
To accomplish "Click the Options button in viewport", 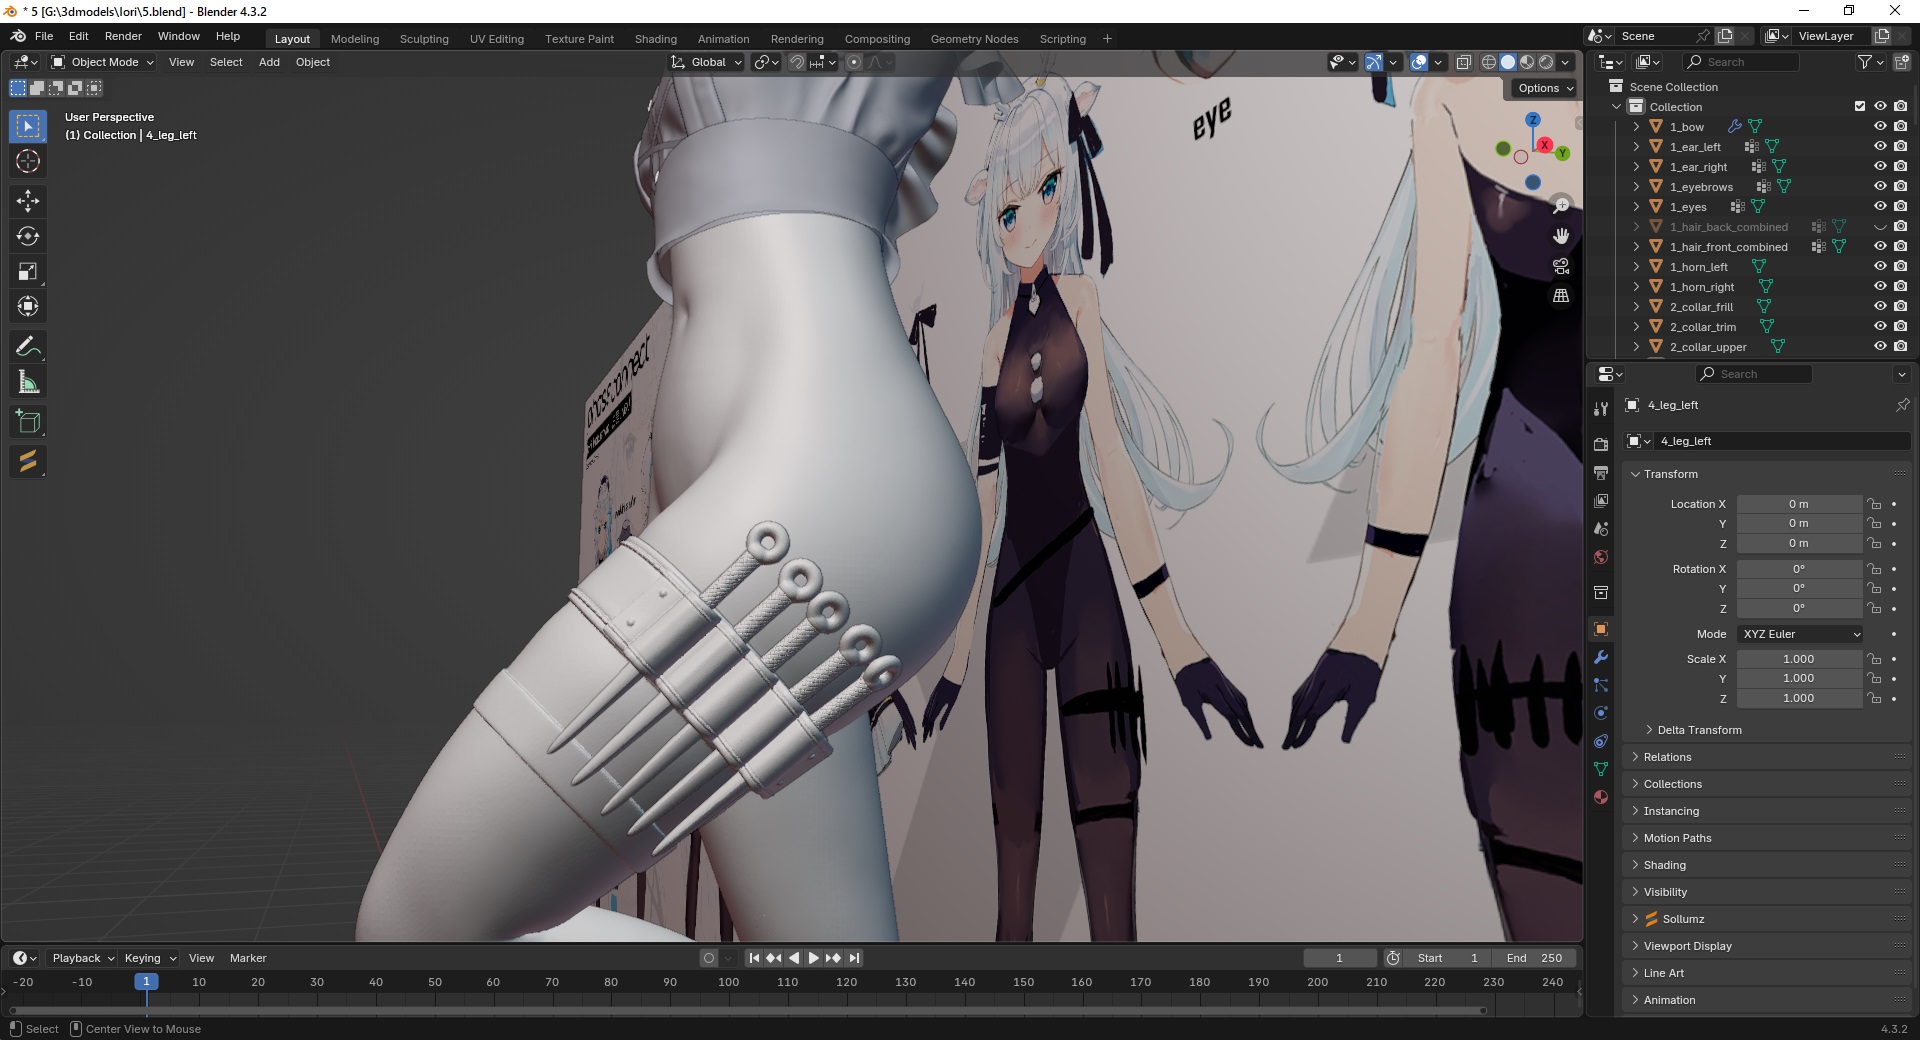I will tap(1544, 88).
